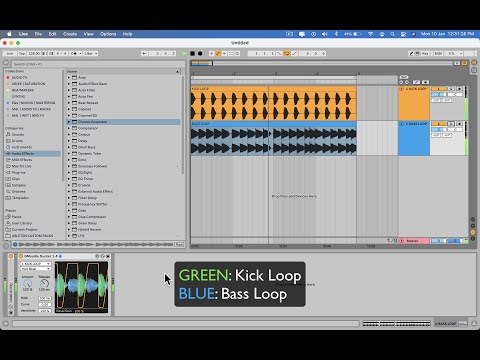Open the MIDI Effects category
Image resolution: width=480 pixels, height=360 pixels.
[22, 160]
